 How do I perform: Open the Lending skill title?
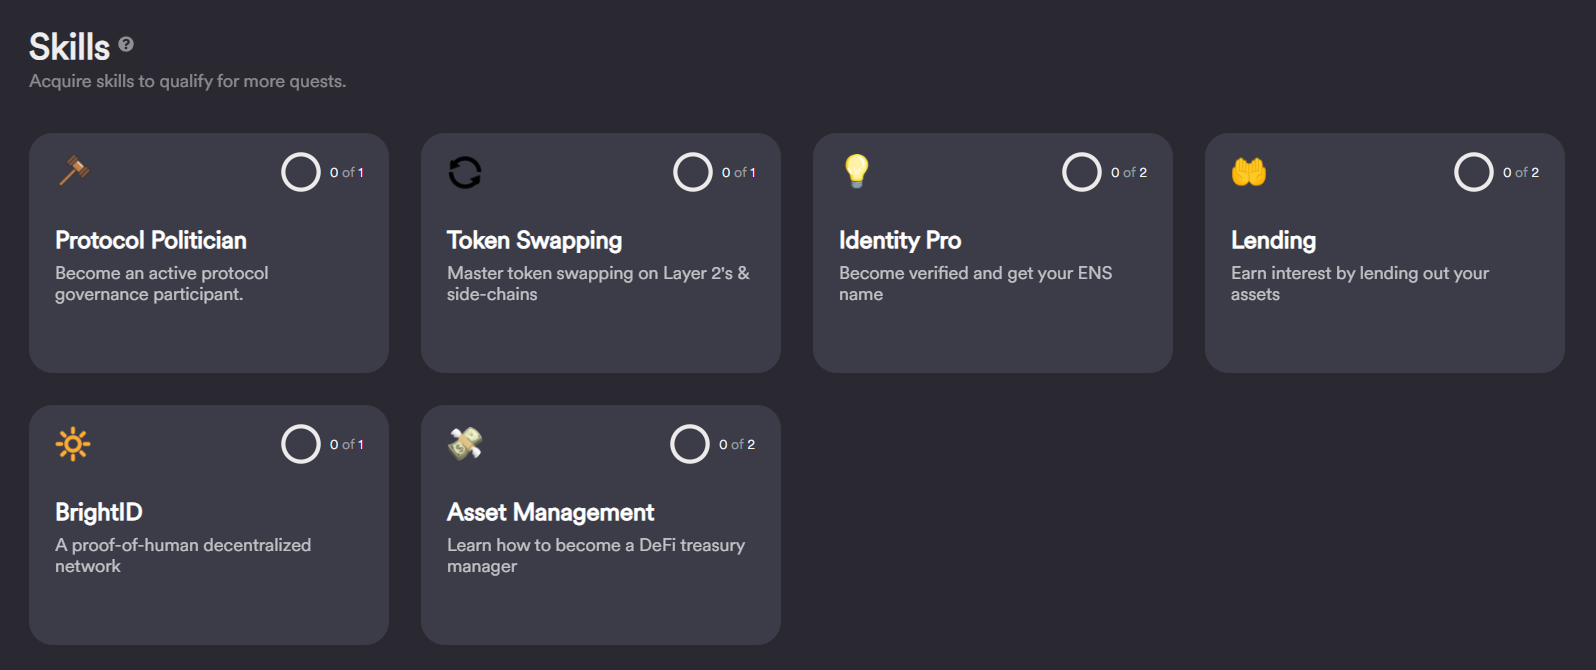click(1273, 241)
